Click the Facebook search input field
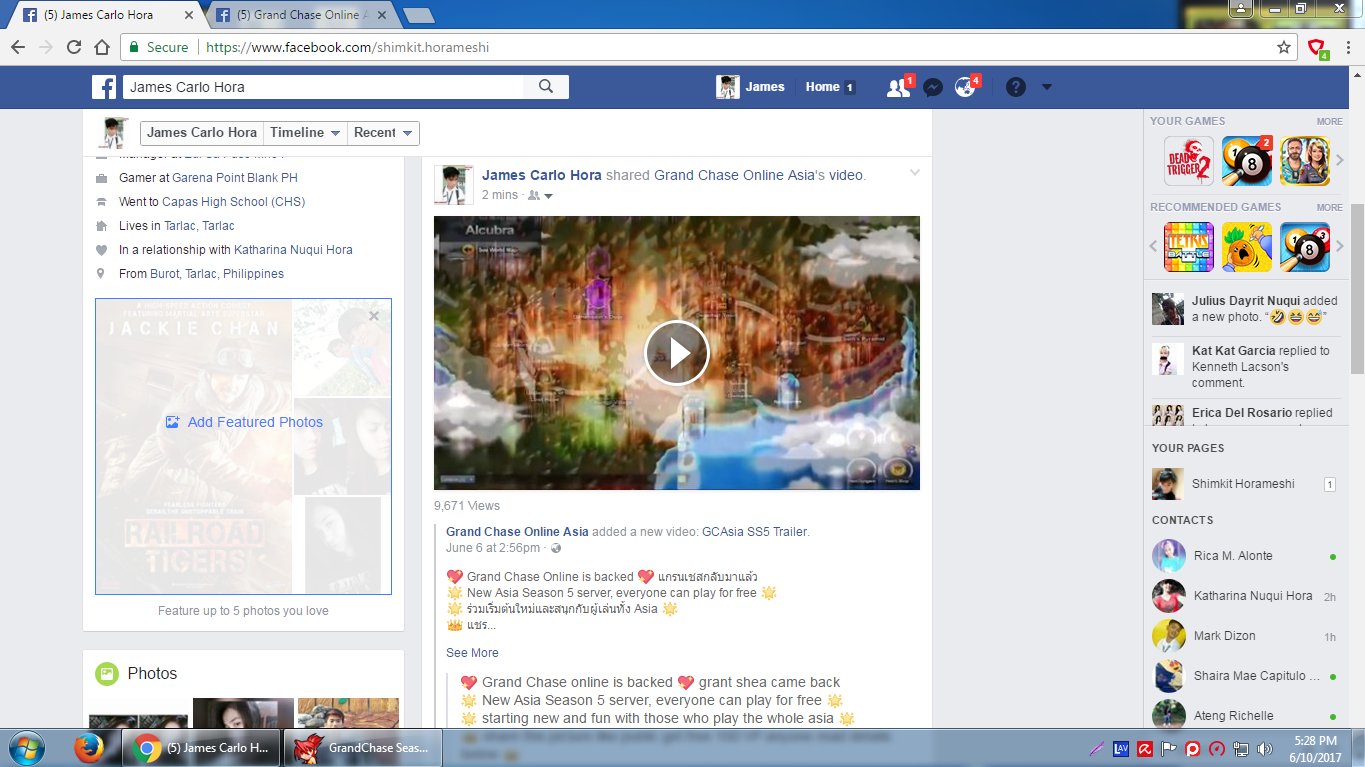 [x=324, y=87]
